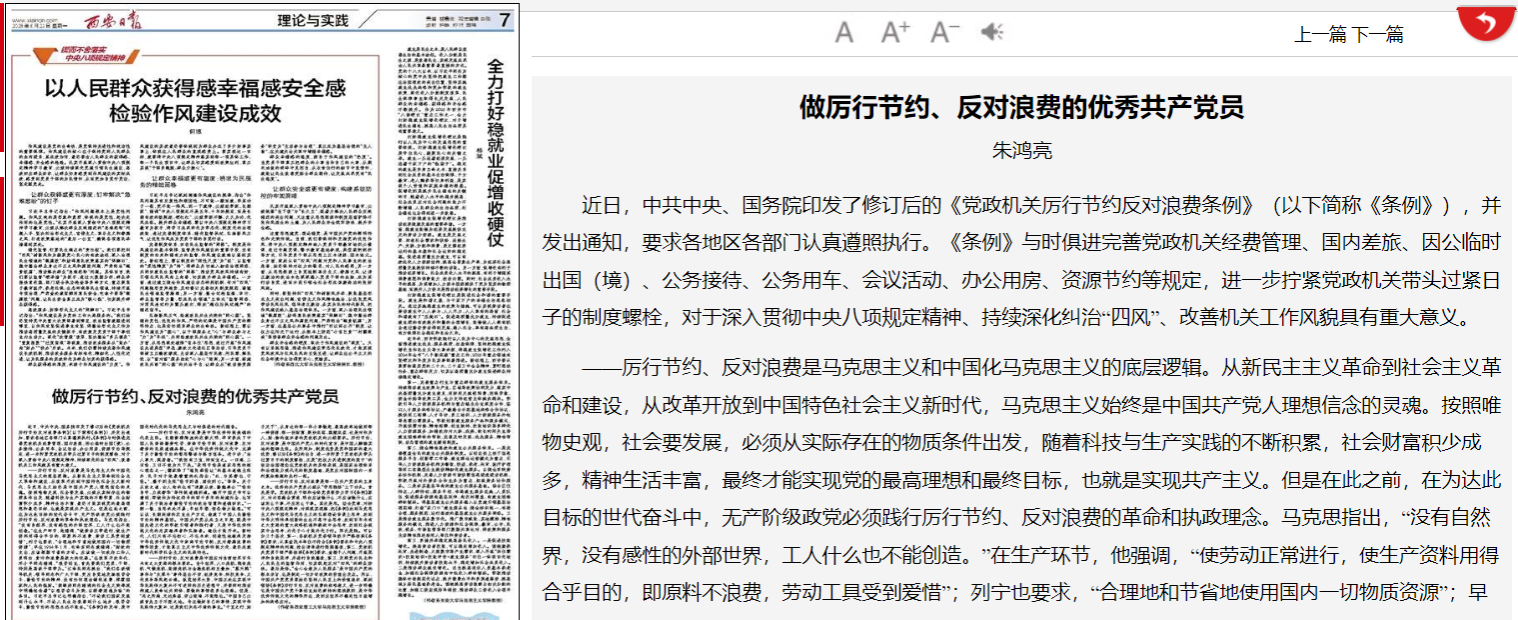The width and height of the screenshot is (1518, 620).
Task: Click the 理论与实践 section title
Action: point(311,20)
